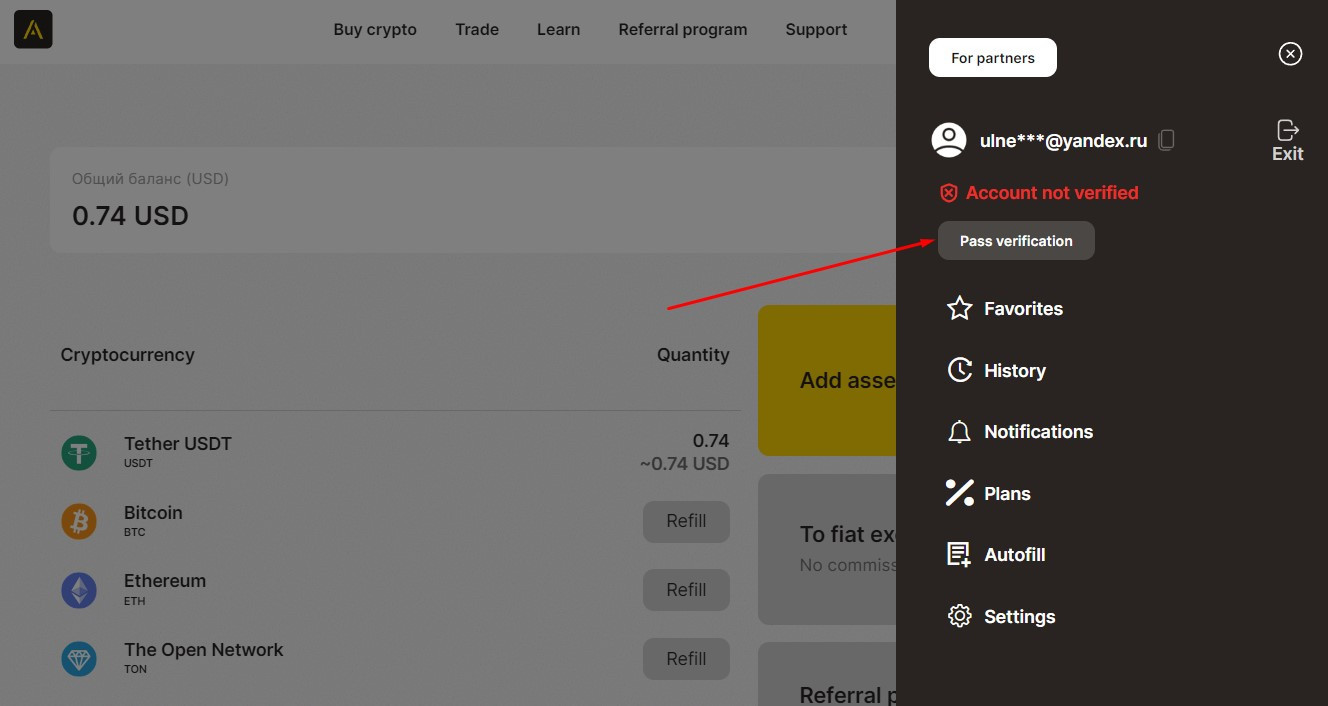
Task: Click the Bitcoin coin icon
Action: click(79, 521)
